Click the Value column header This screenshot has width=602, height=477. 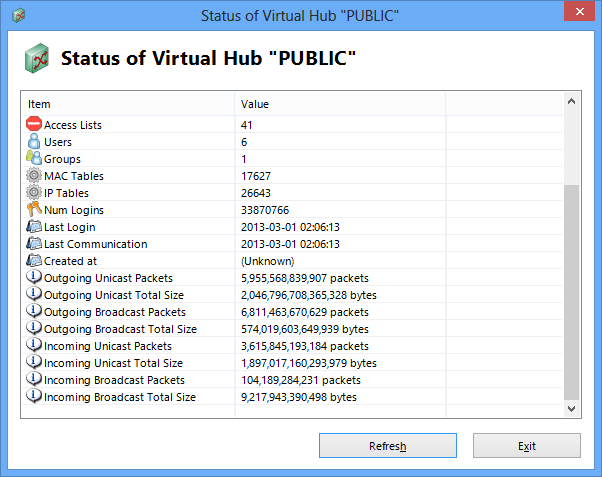coord(340,104)
